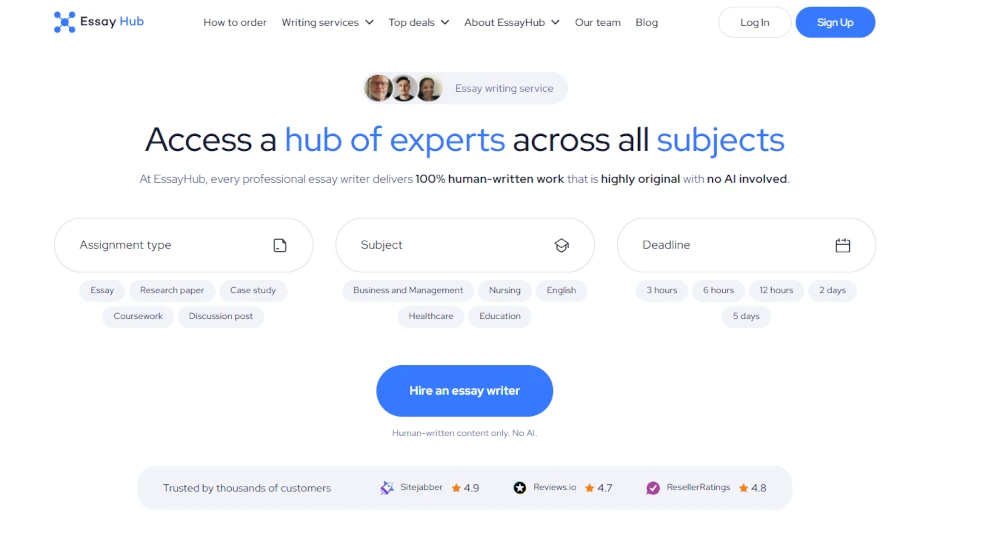Click the Essay writing service badge label

(504, 89)
